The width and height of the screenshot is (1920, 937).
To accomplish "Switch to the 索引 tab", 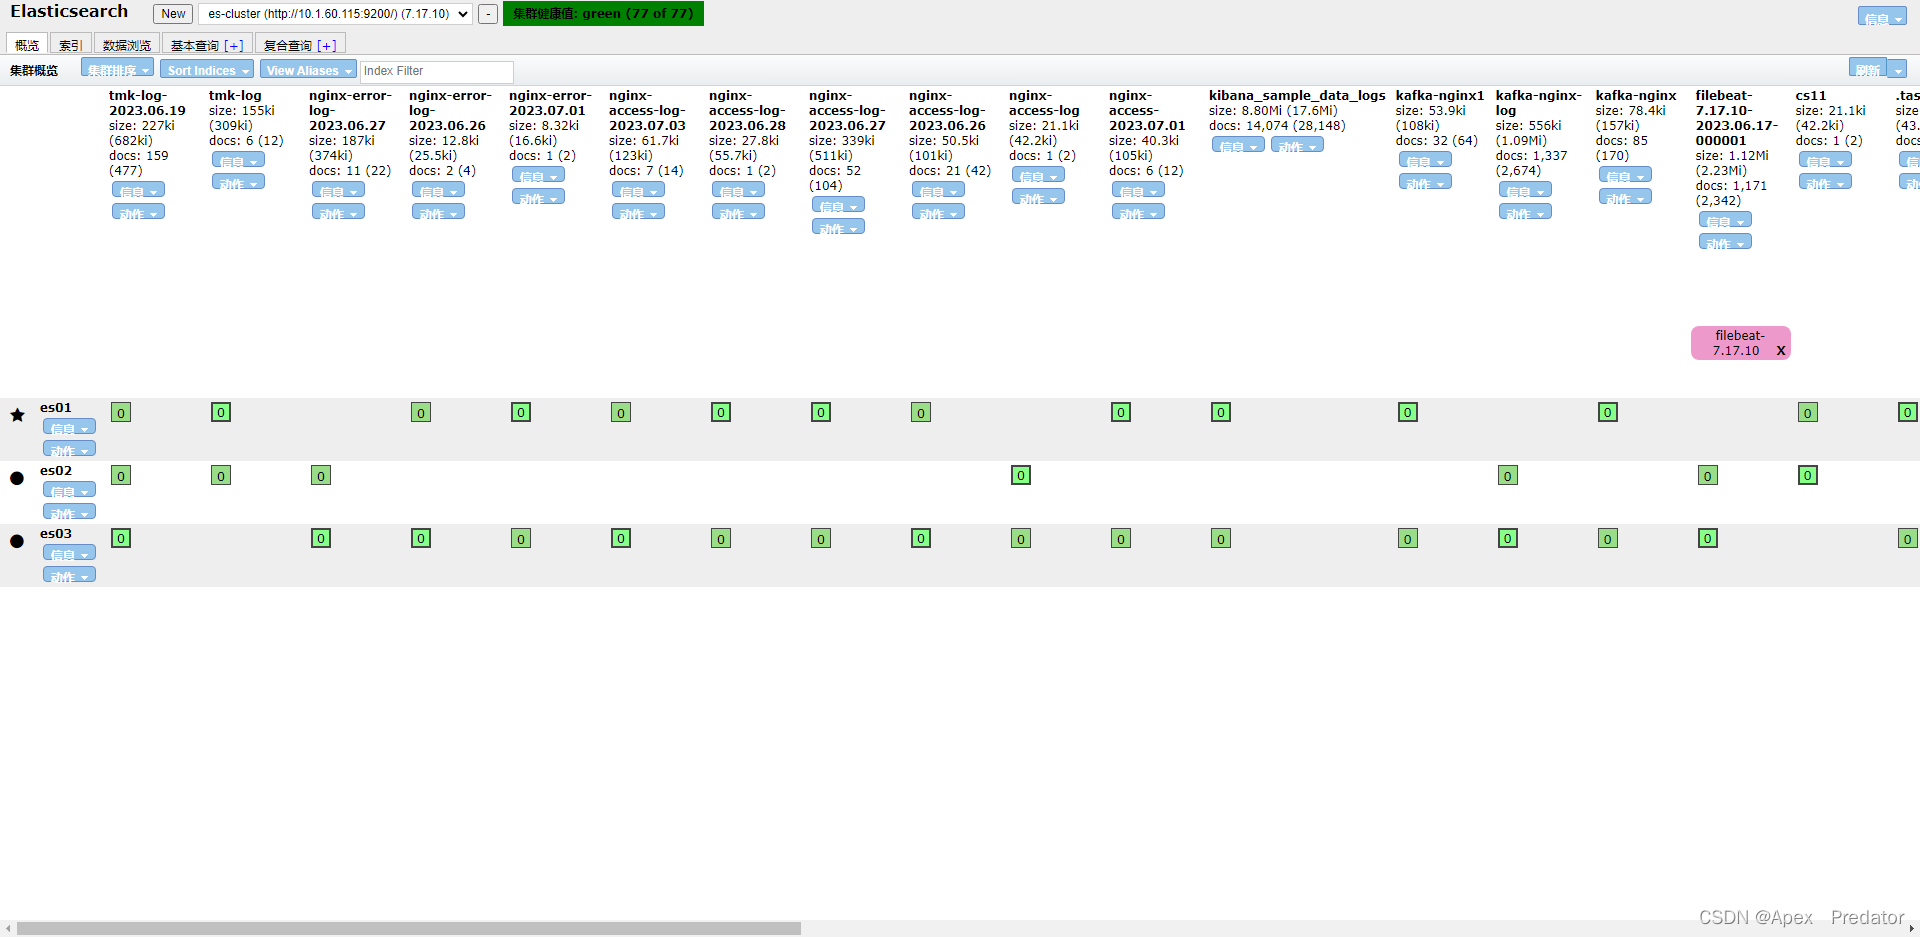I will (70, 45).
